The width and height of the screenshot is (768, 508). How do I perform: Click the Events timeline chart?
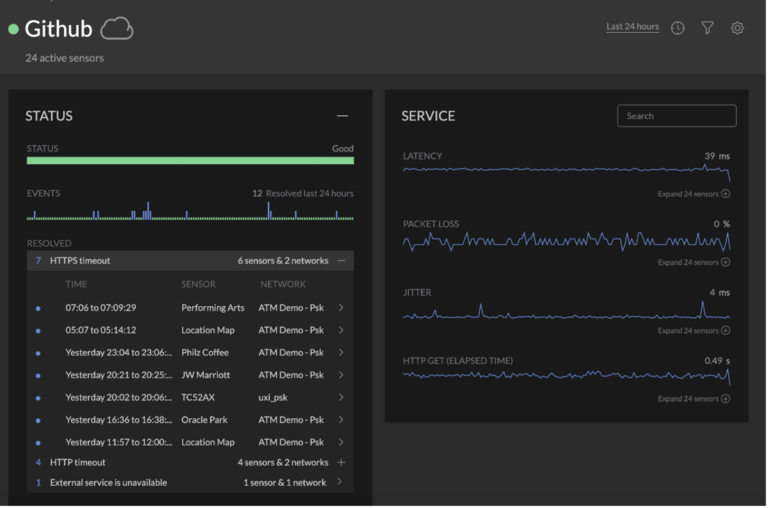190,211
